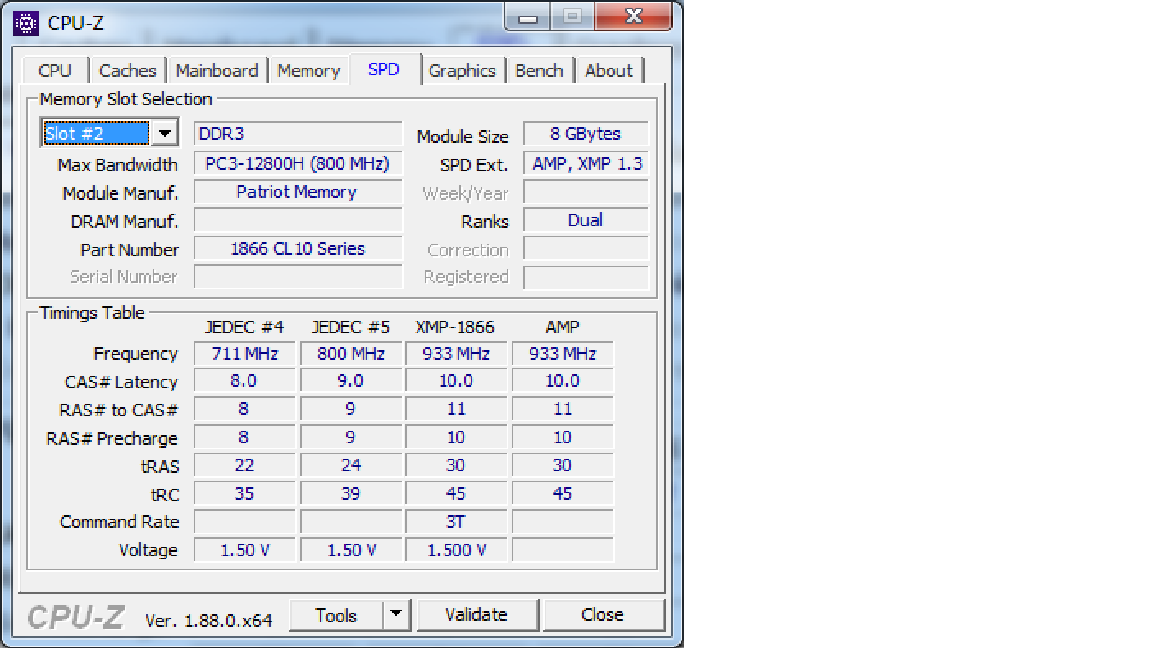Image resolution: width=1152 pixels, height=648 pixels.
Task: Click the '711 MHz' frequency cell
Action: [245, 353]
